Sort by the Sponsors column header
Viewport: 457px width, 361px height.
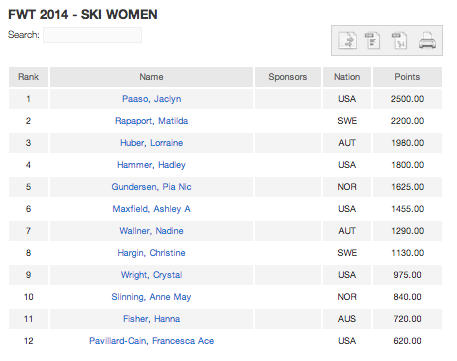[x=288, y=77]
